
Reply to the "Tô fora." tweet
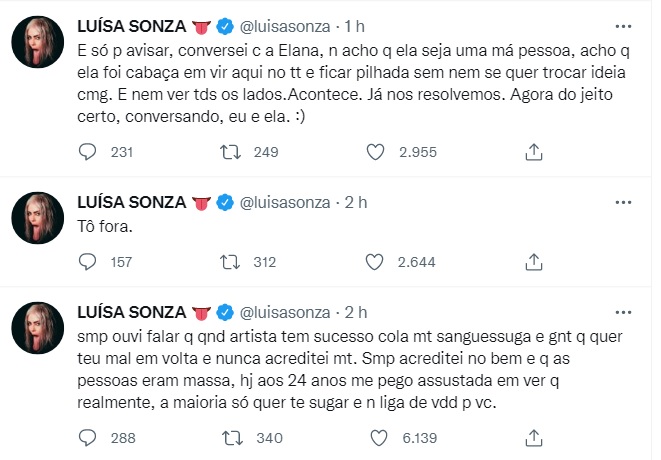coord(88,262)
